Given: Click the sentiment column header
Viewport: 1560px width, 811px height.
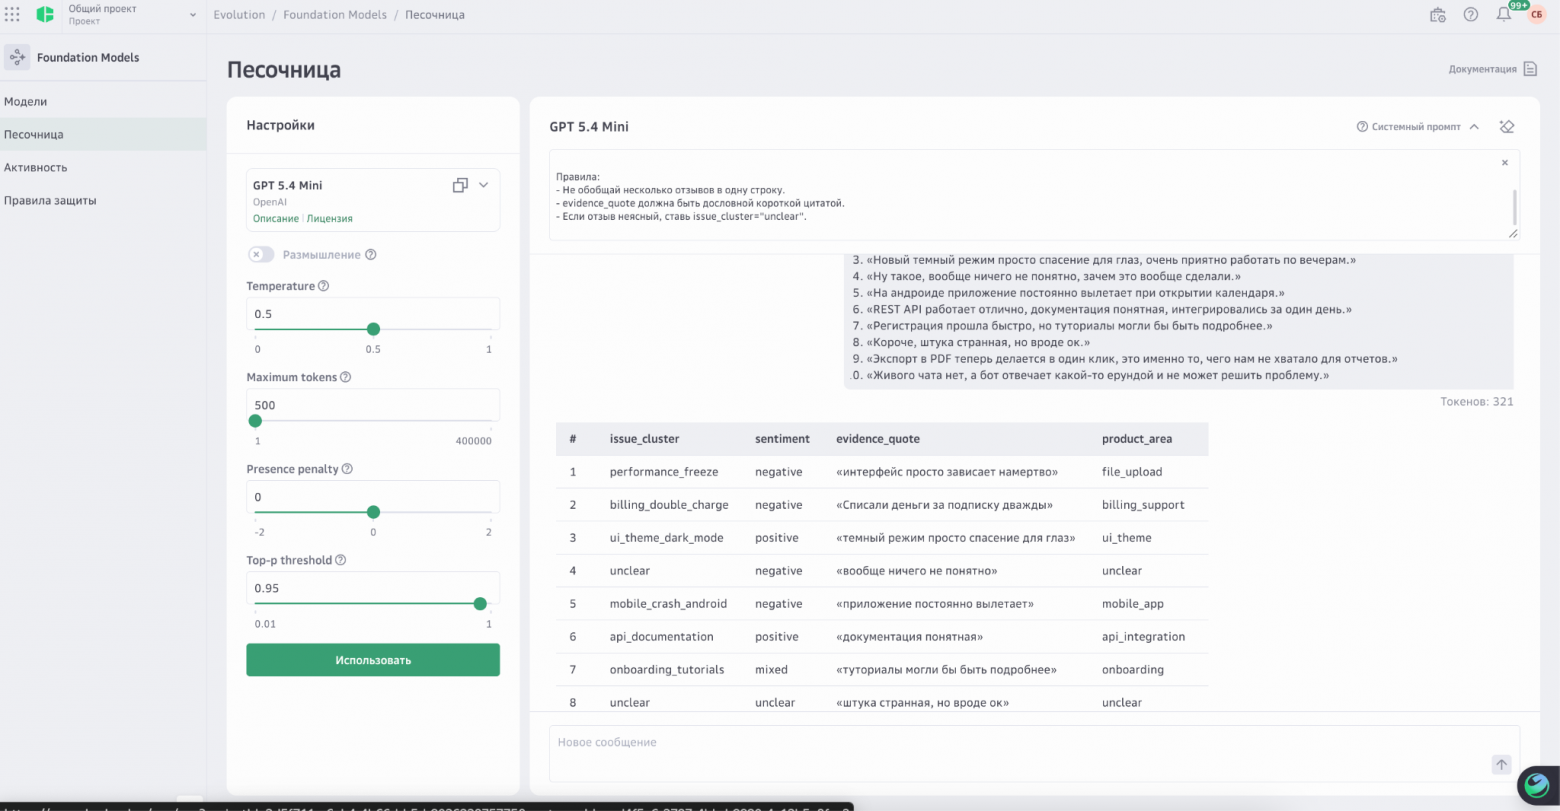Looking at the screenshot, I should tap(782, 439).
